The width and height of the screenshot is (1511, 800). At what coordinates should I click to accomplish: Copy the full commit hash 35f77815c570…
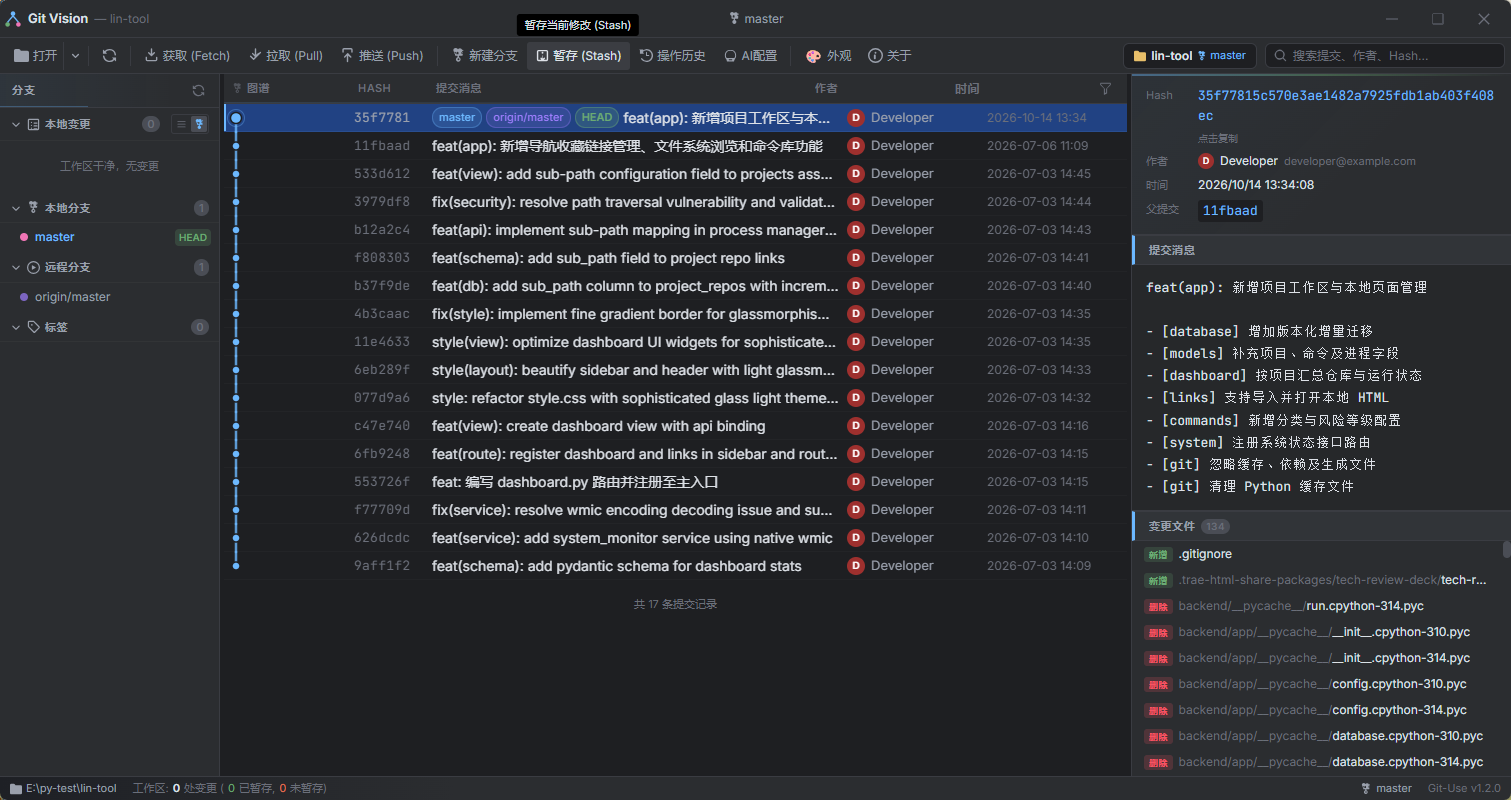[1345, 106]
